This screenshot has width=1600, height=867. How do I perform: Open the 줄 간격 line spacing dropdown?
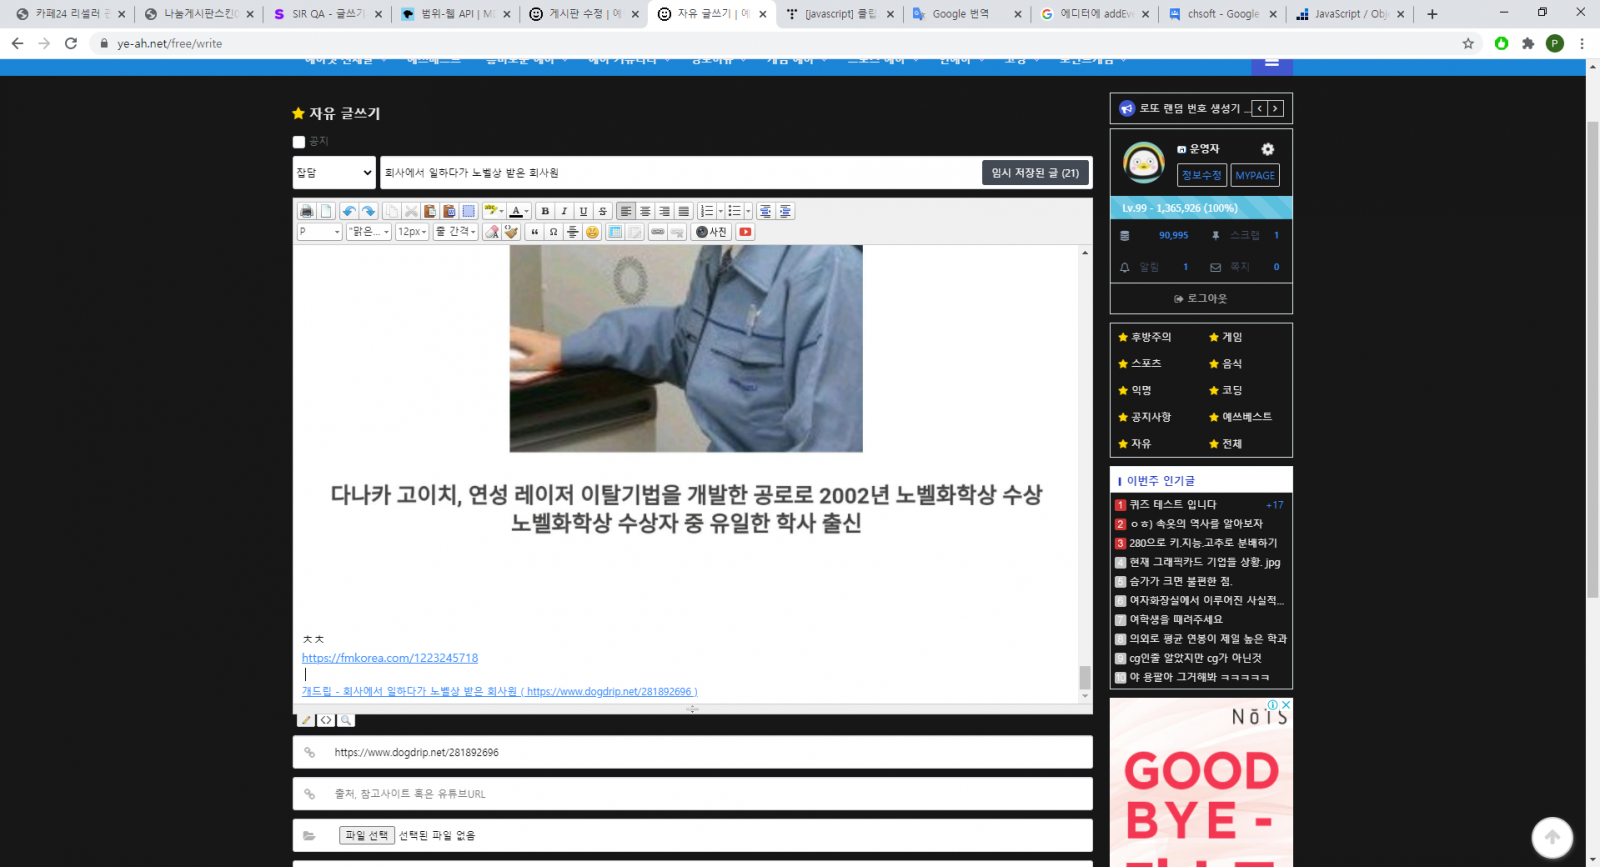(x=455, y=232)
